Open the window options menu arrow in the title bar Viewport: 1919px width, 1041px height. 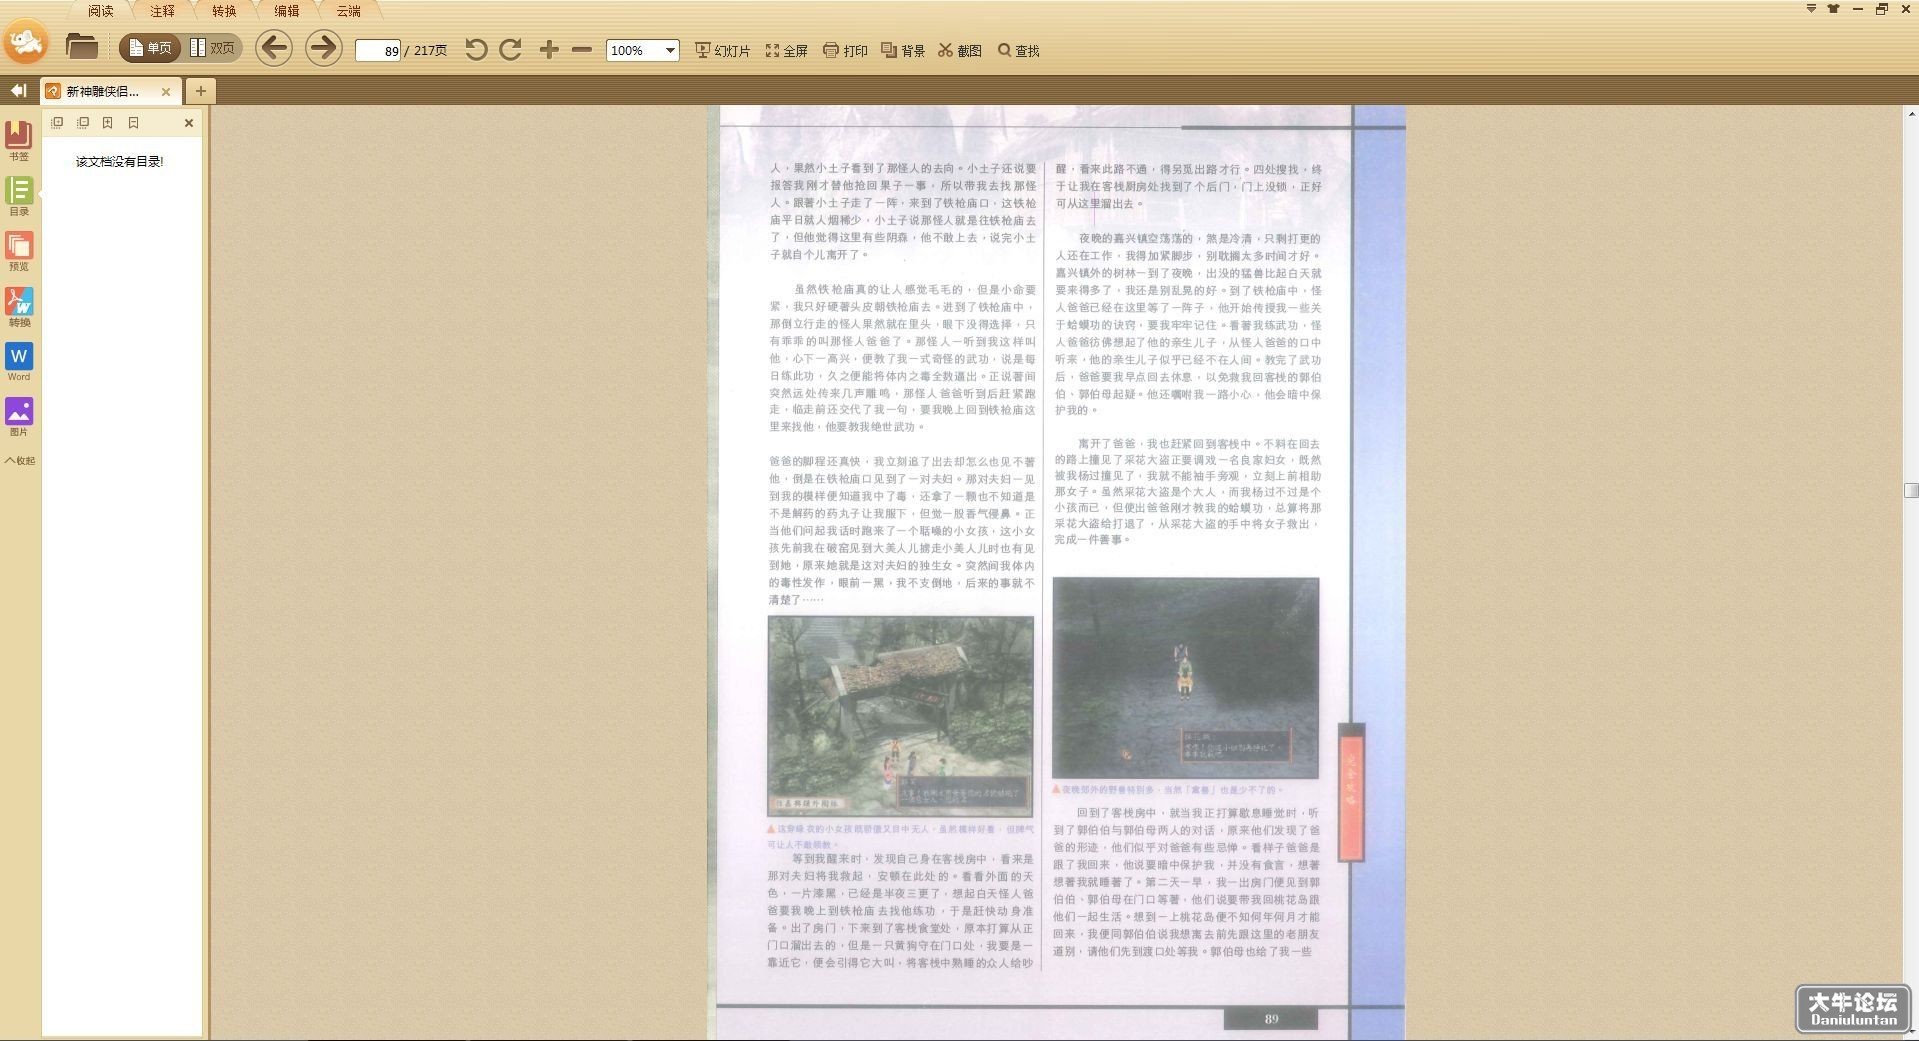tap(1811, 9)
